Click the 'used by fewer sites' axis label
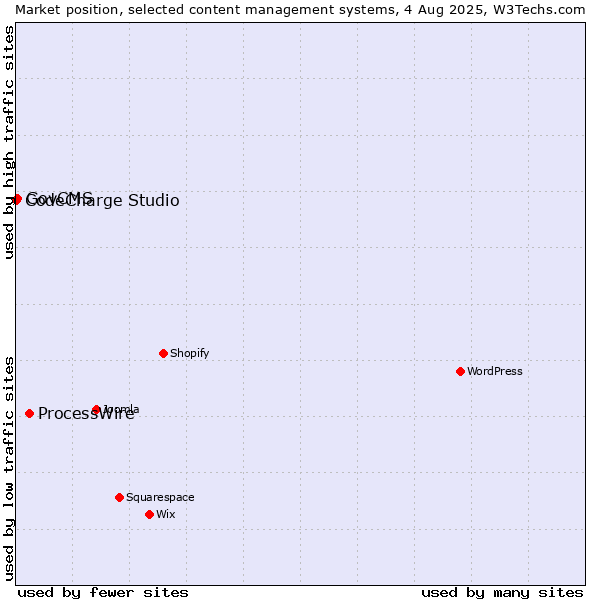The image size is (600, 600). point(103,593)
